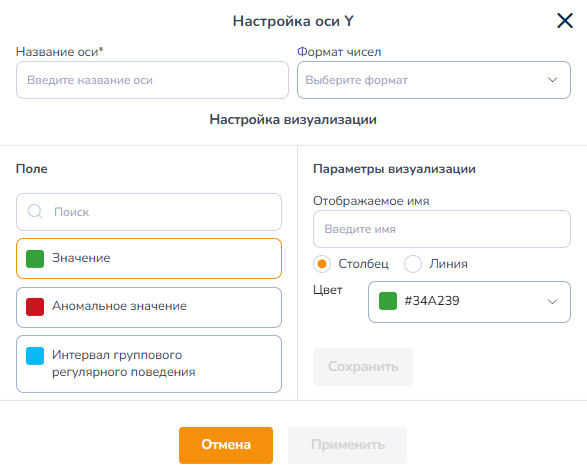Select the Значение field item
Image resolution: width=587 pixels, height=475 pixels.
click(x=149, y=258)
